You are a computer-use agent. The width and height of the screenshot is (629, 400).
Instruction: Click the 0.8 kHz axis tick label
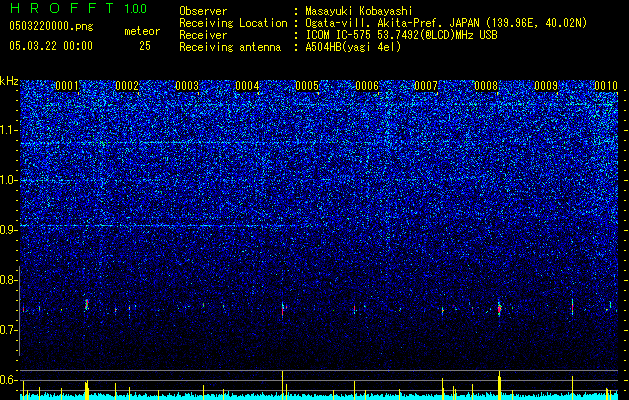[8, 280]
